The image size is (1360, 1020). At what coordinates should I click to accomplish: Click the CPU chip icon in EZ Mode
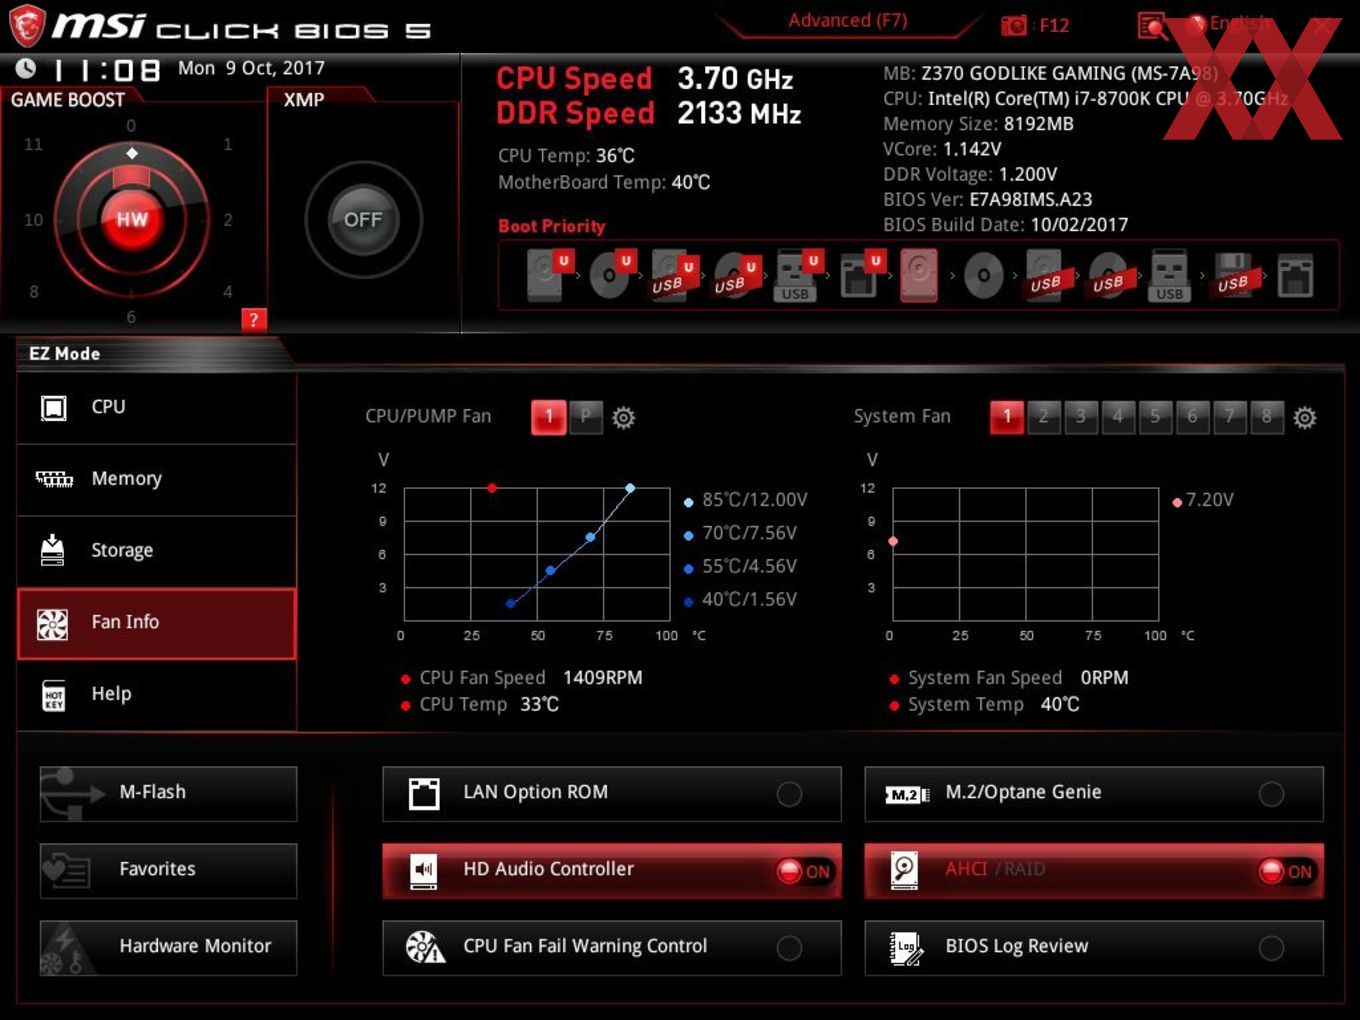tap(54, 408)
